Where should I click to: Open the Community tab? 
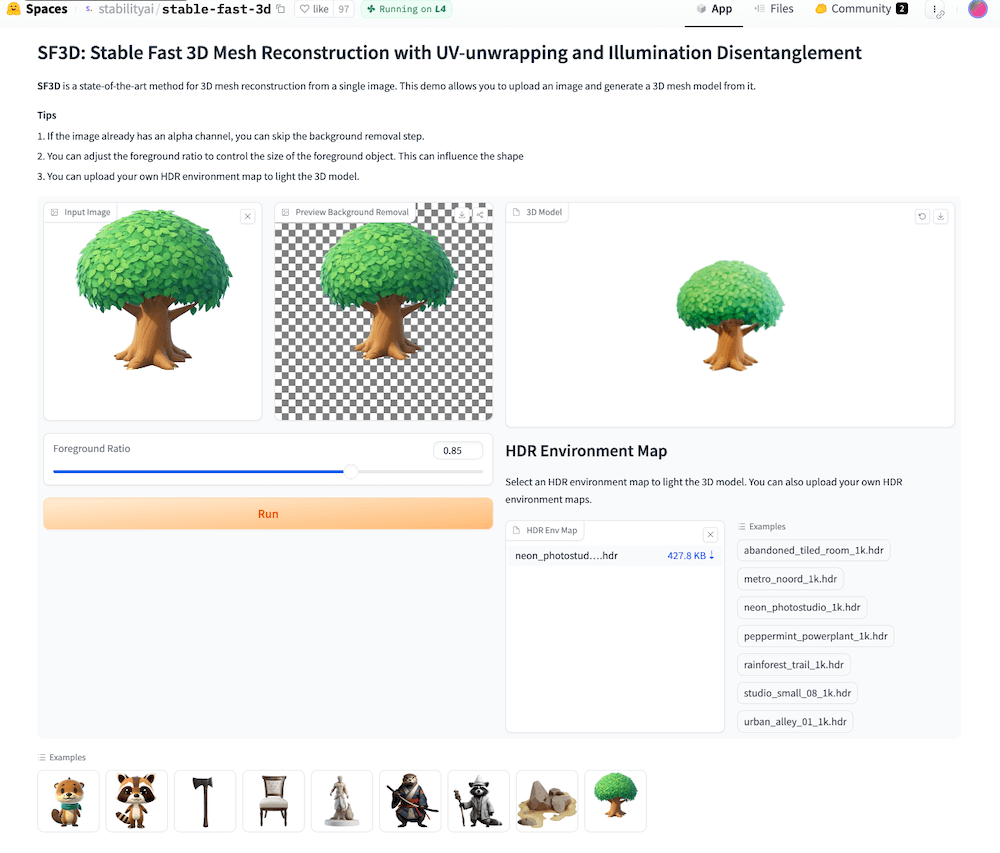coord(861,9)
